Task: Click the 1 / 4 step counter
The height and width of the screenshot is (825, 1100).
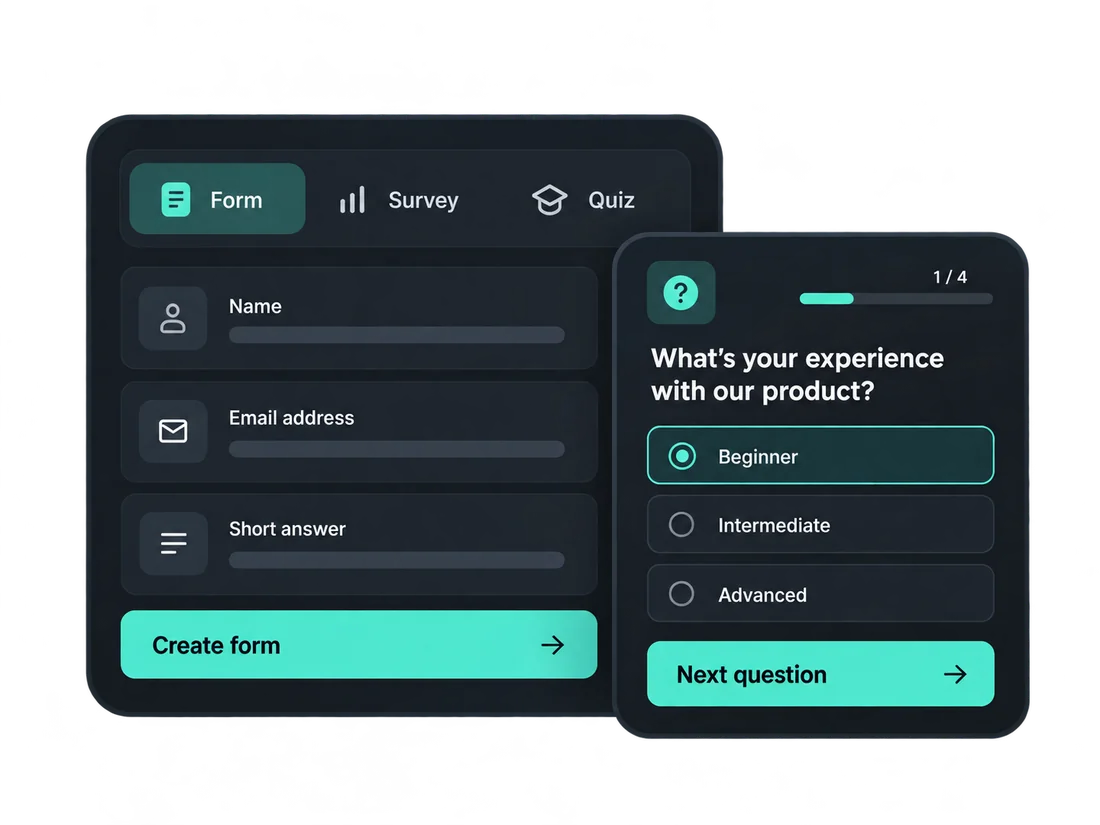Action: click(950, 277)
